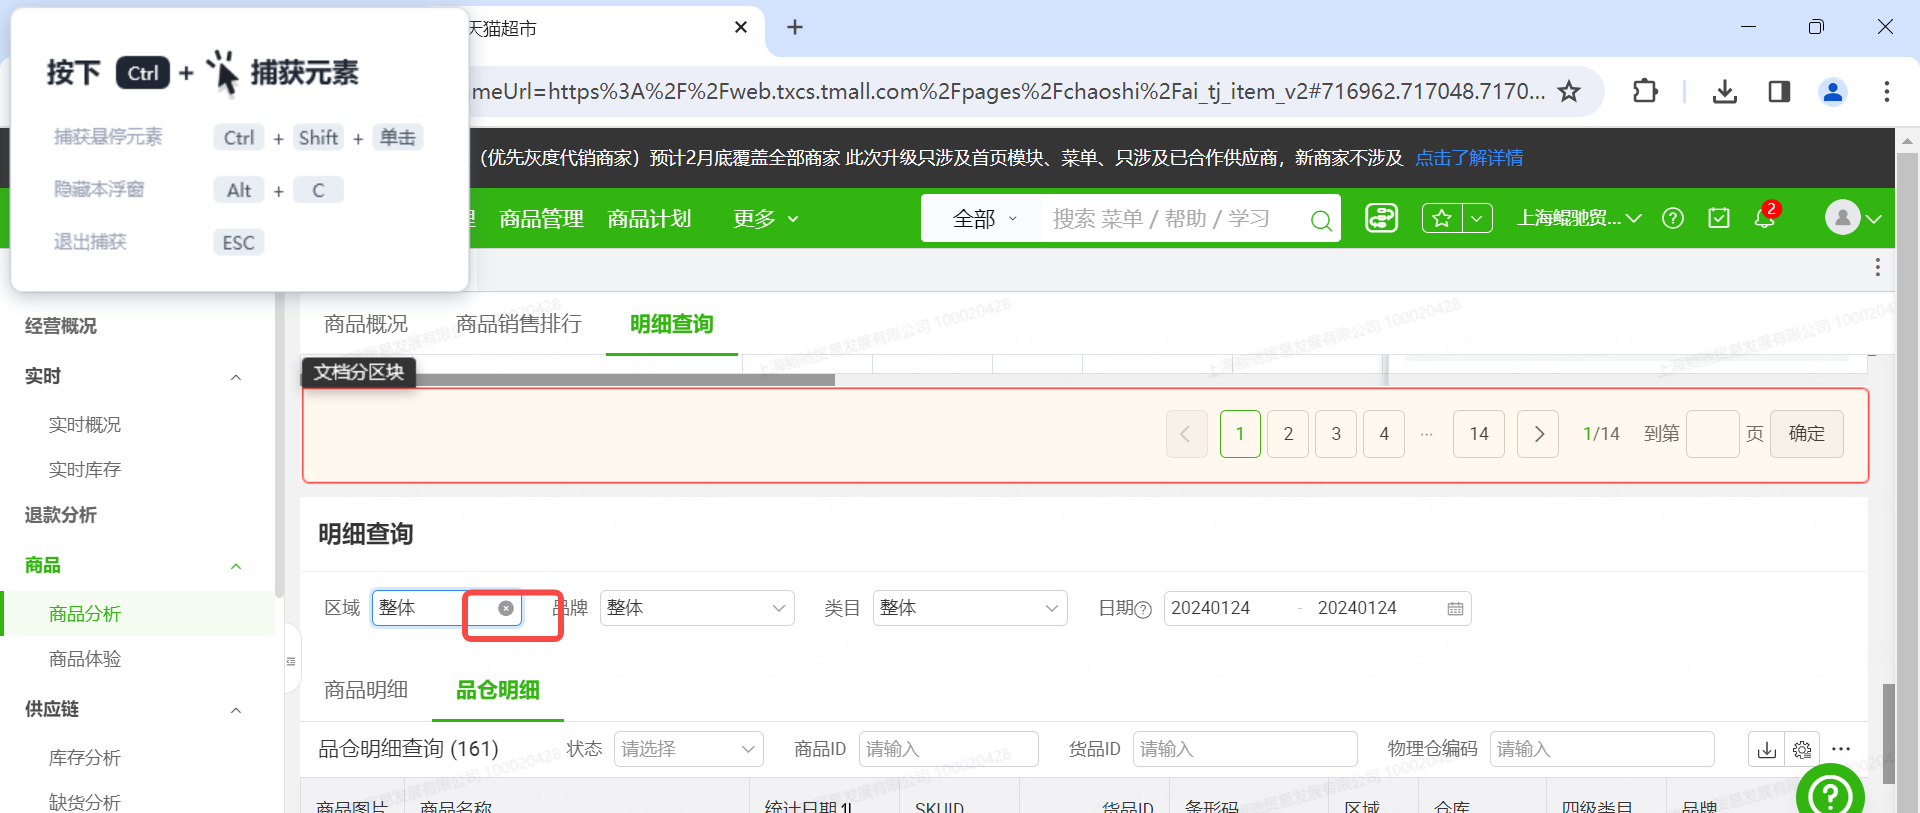Click the 日期 help tooltip icon

click(x=1144, y=609)
